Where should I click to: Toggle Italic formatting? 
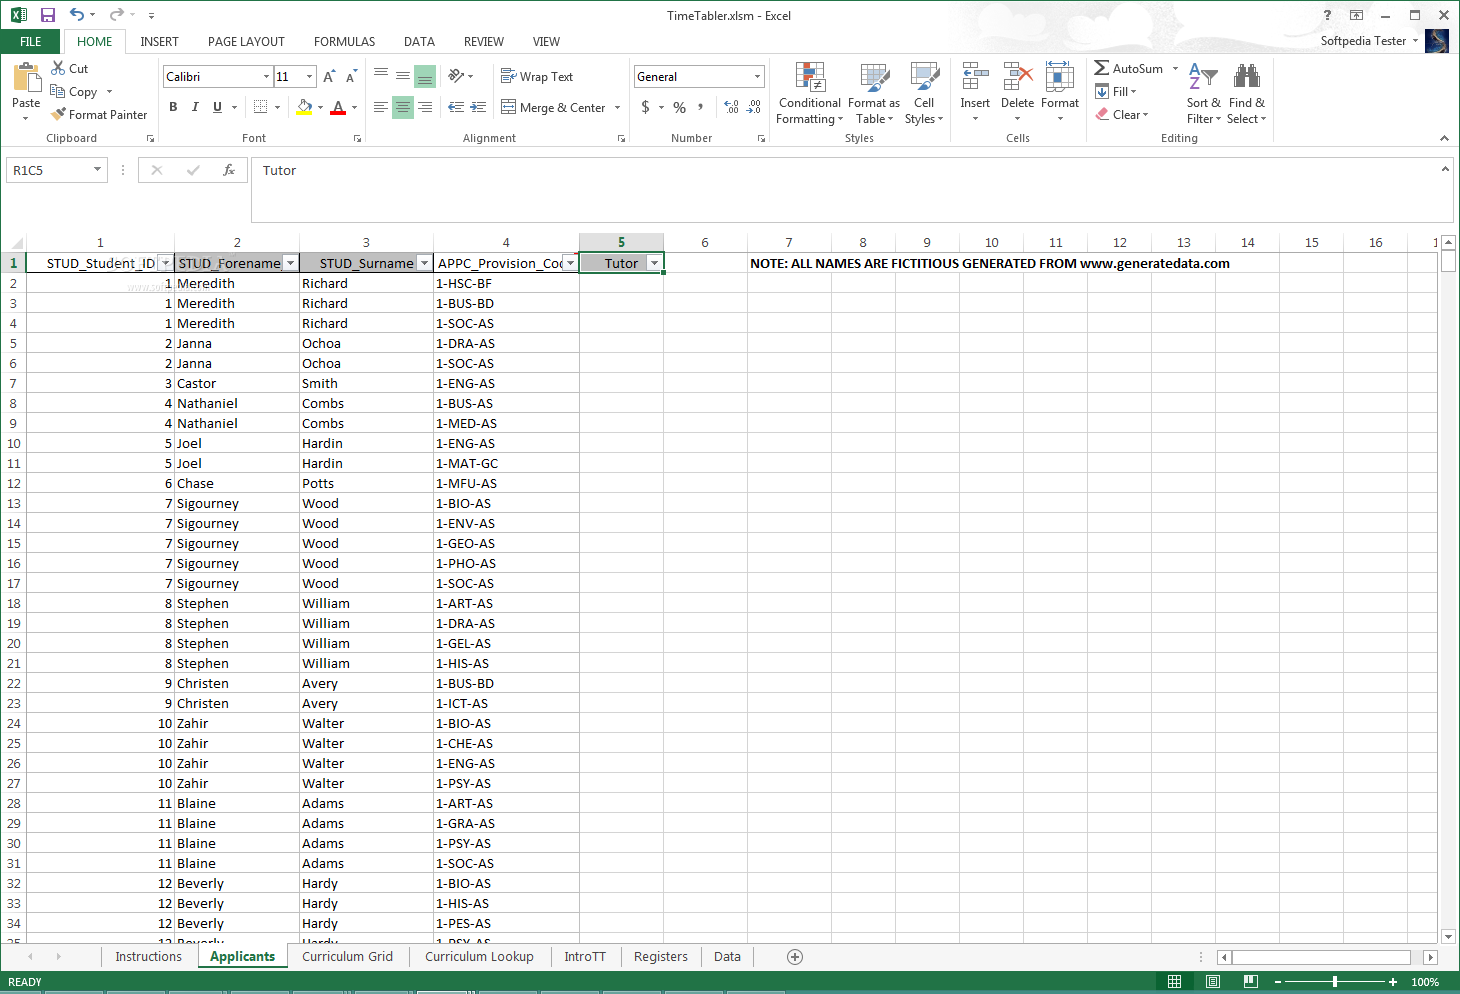(x=195, y=107)
